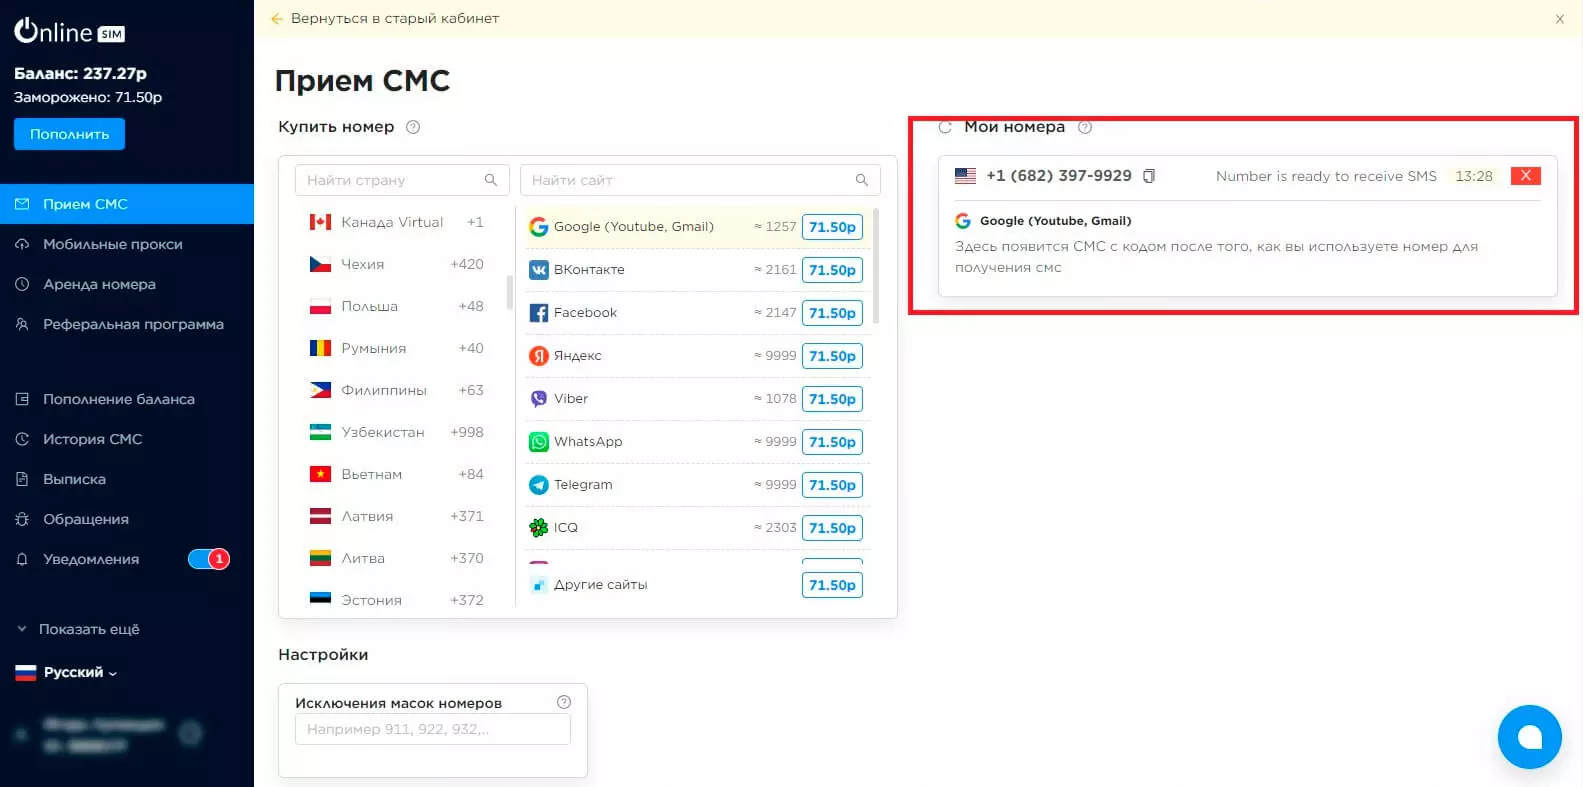
Task: Select the Эстония country row
Action: point(397,599)
